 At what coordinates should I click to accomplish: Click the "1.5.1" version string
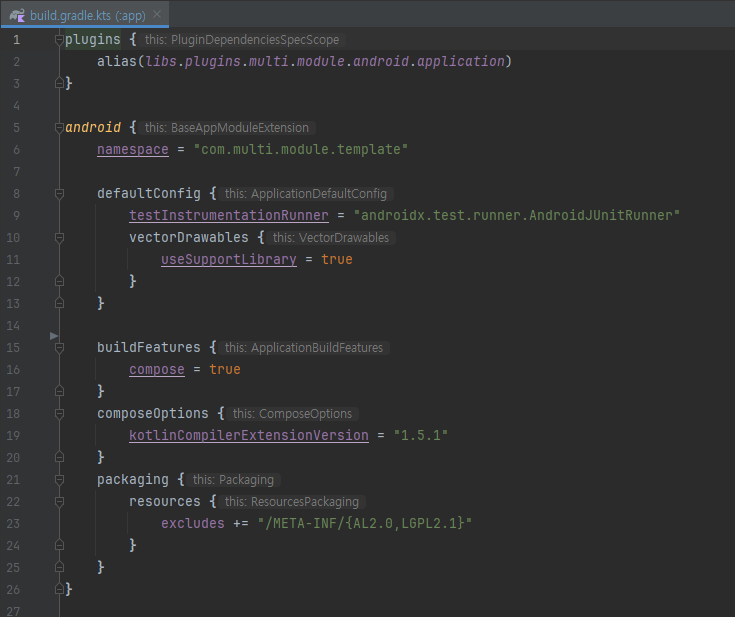tap(421, 435)
